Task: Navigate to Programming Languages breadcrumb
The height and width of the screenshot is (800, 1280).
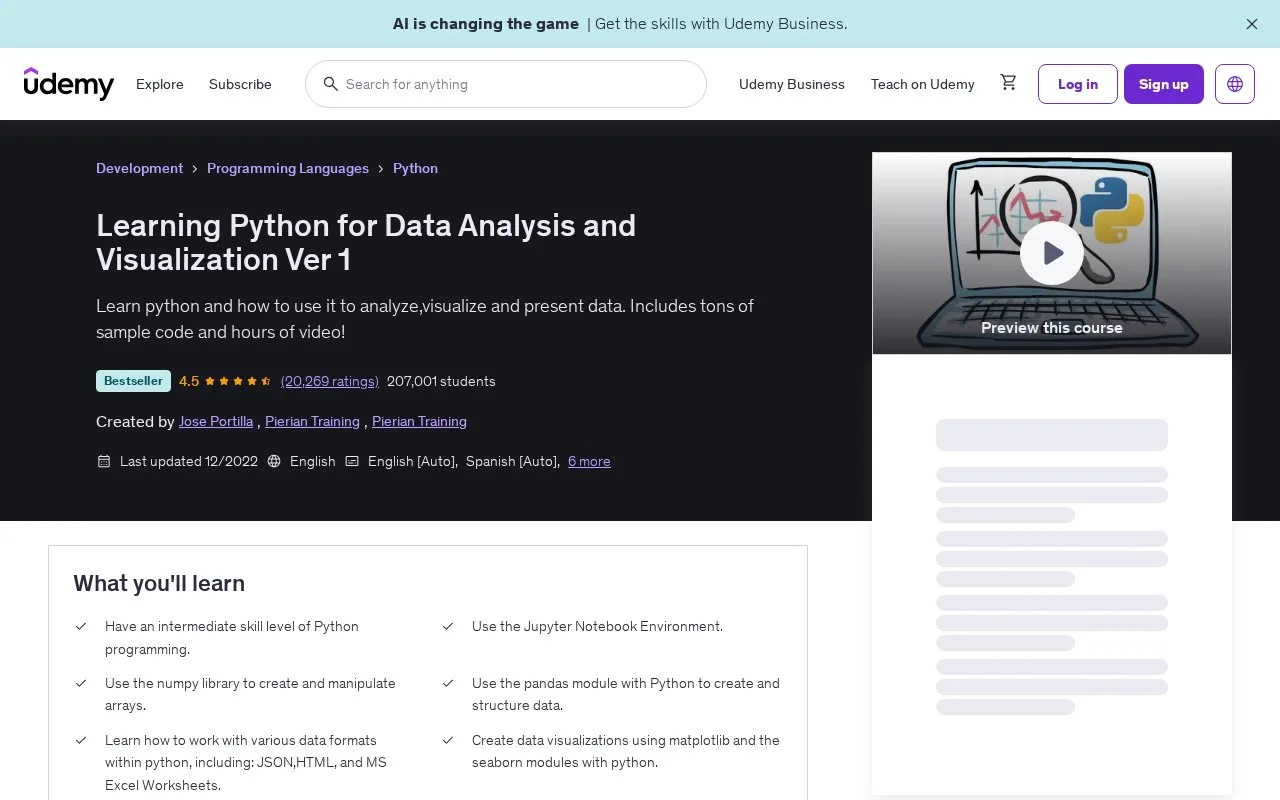Action: coord(288,168)
